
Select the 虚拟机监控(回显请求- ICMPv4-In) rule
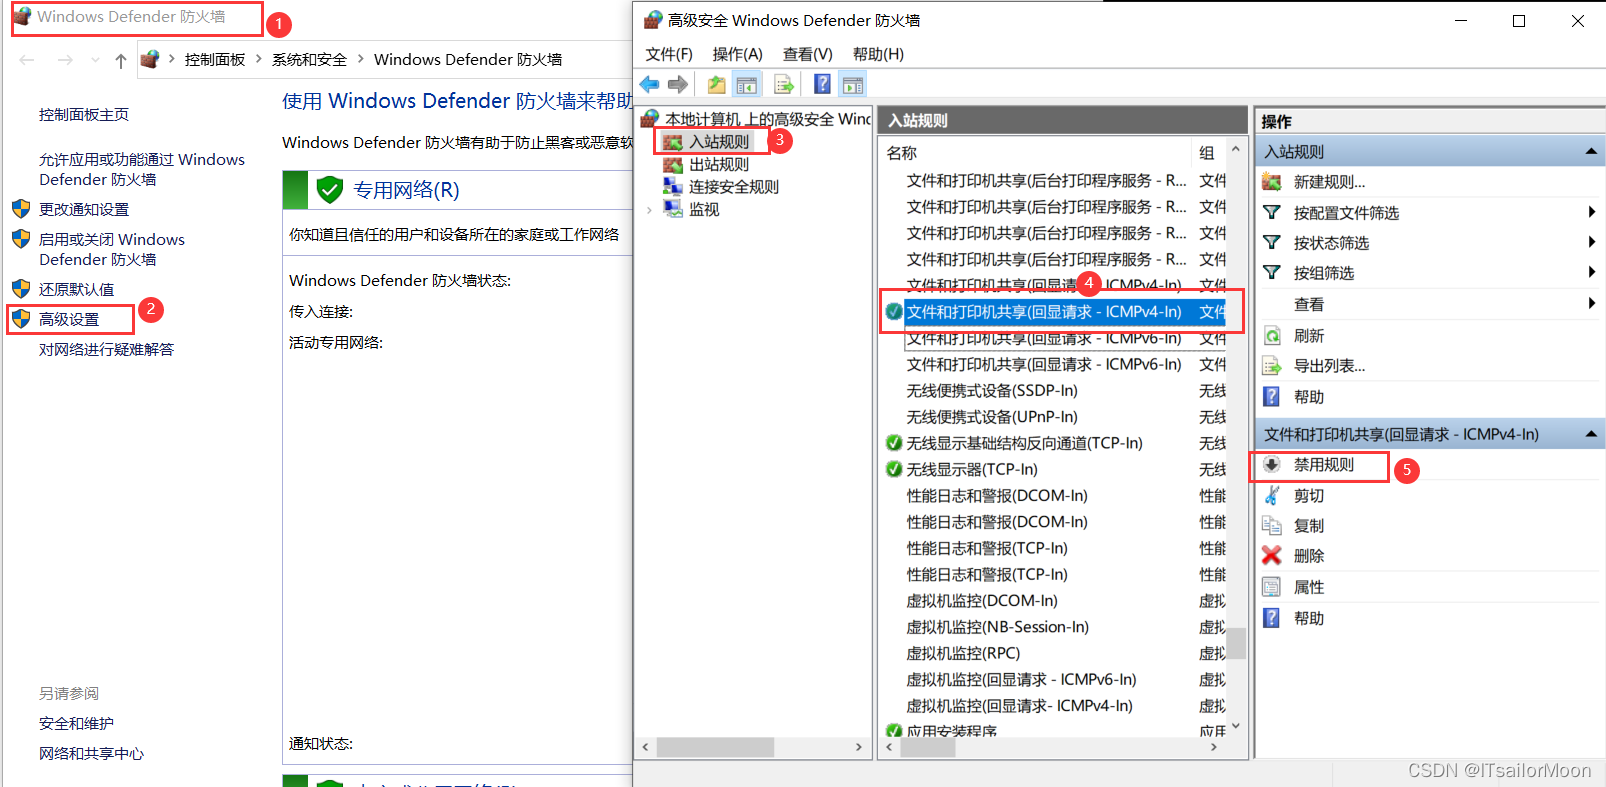tap(1019, 706)
